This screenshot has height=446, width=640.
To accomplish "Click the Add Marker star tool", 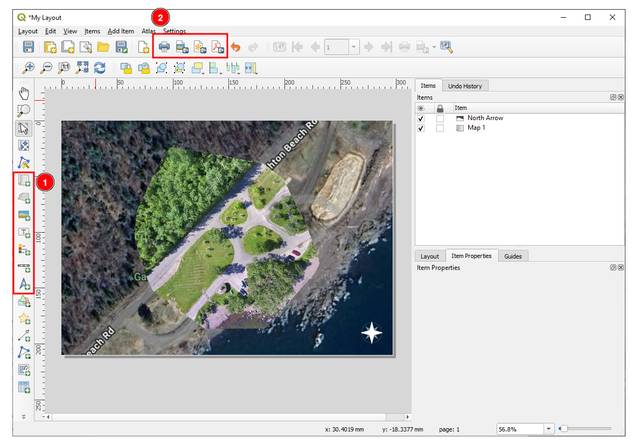I will pyautogui.click(x=24, y=319).
